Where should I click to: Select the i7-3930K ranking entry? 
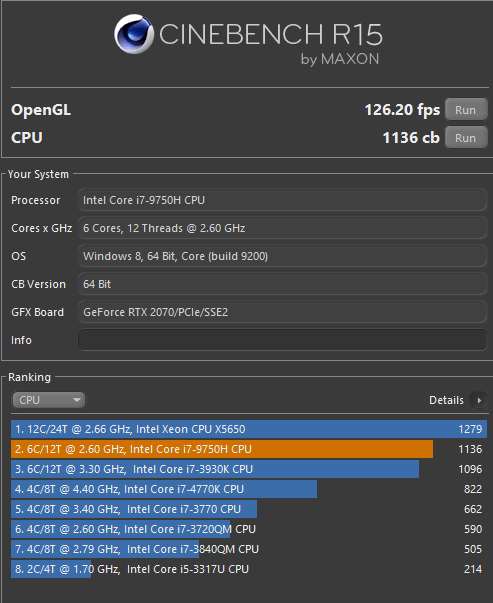[249, 469]
